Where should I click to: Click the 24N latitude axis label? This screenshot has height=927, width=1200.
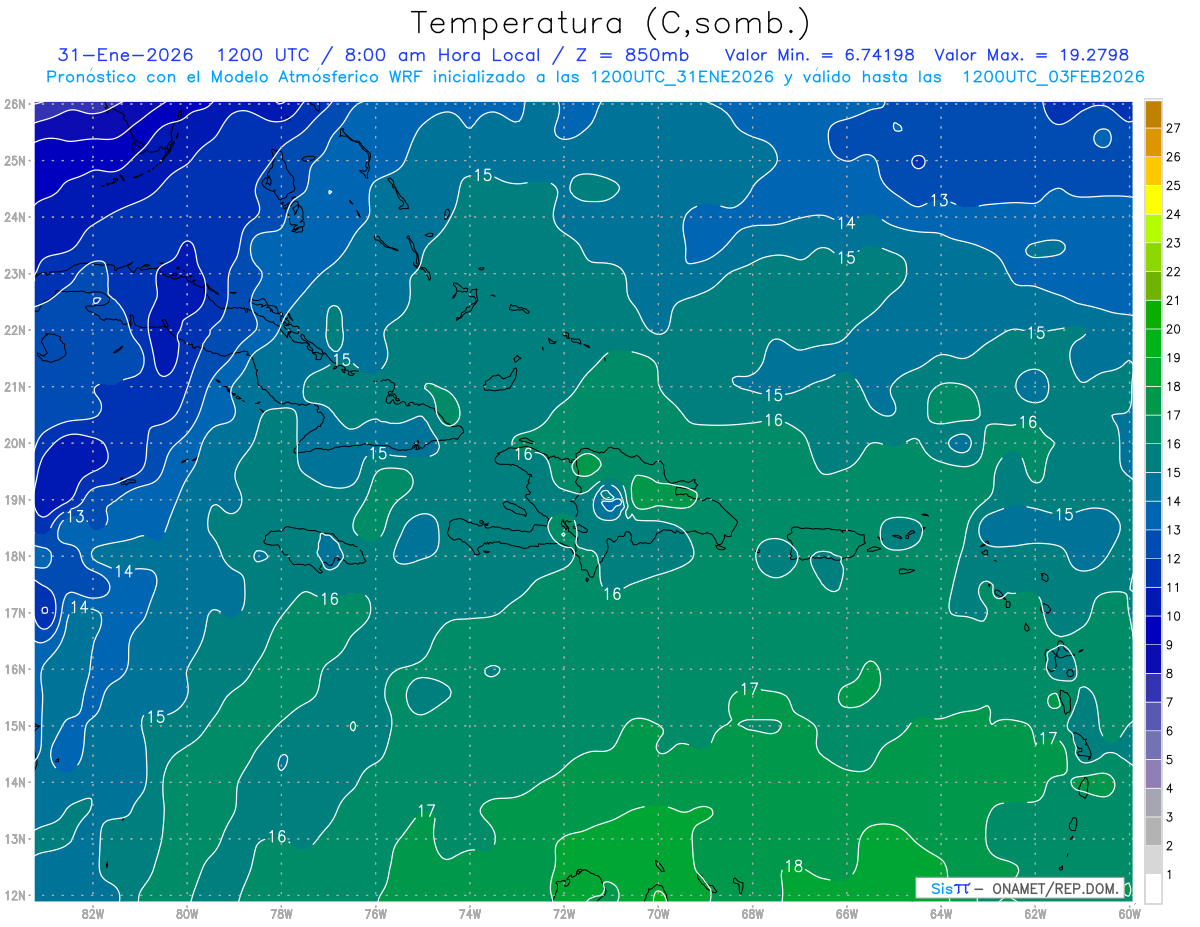point(14,217)
